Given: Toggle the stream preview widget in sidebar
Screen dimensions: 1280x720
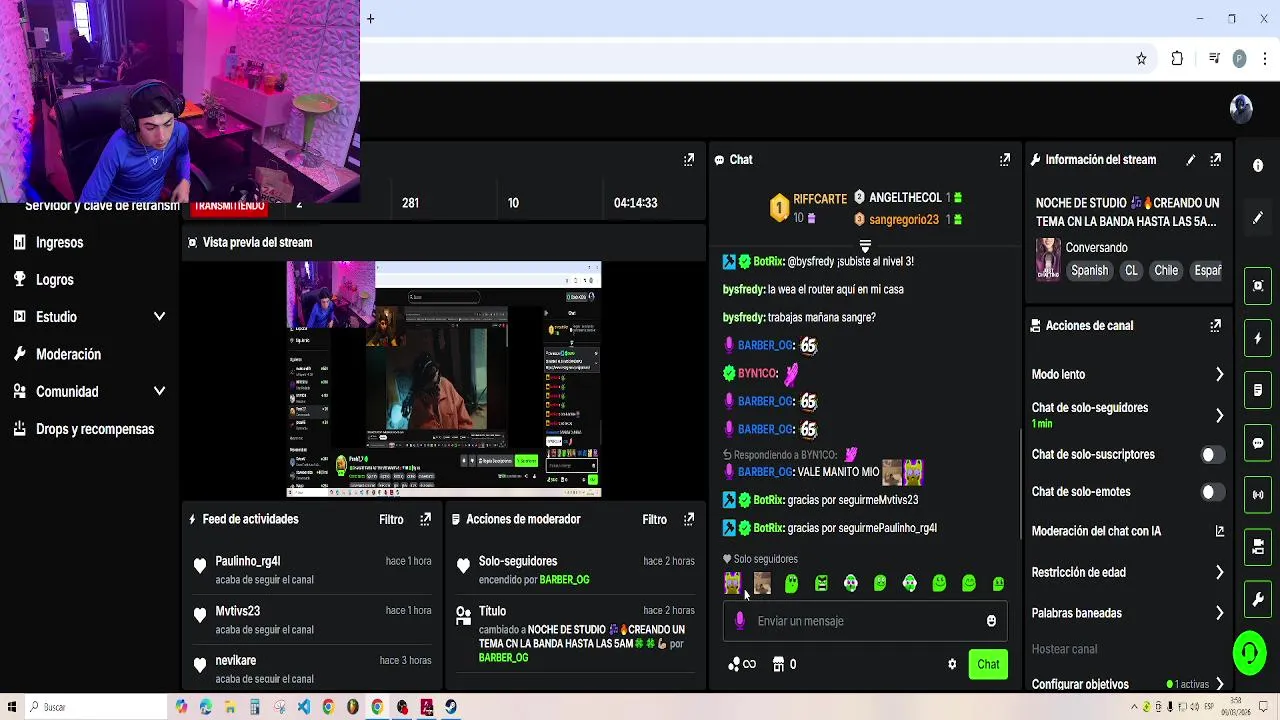Looking at the screenshot, I should (1258, 286).
